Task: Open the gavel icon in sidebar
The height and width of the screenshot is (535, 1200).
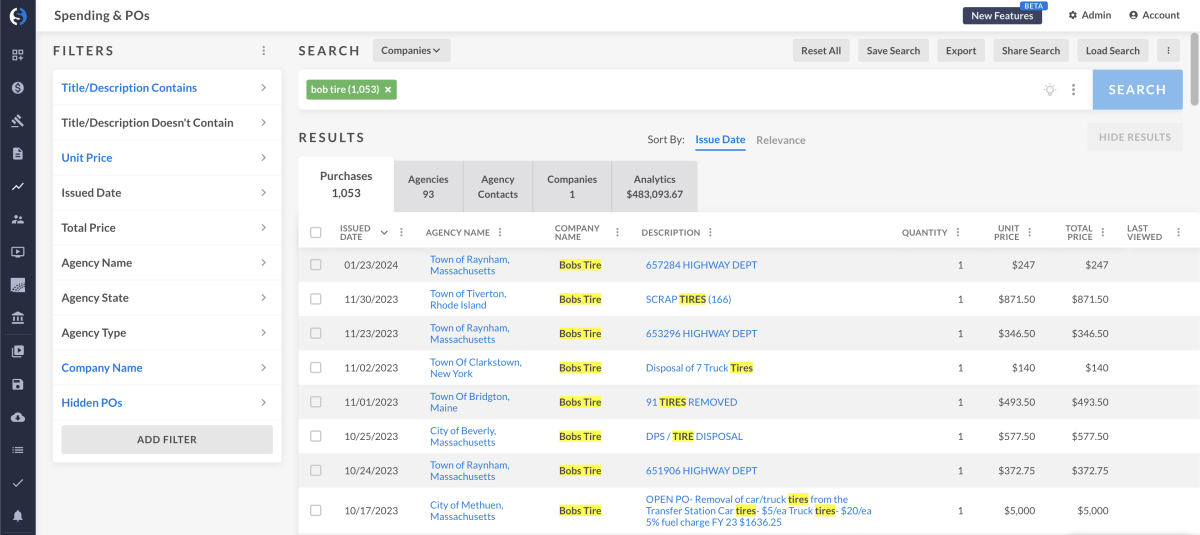Action: pos(18,121)
